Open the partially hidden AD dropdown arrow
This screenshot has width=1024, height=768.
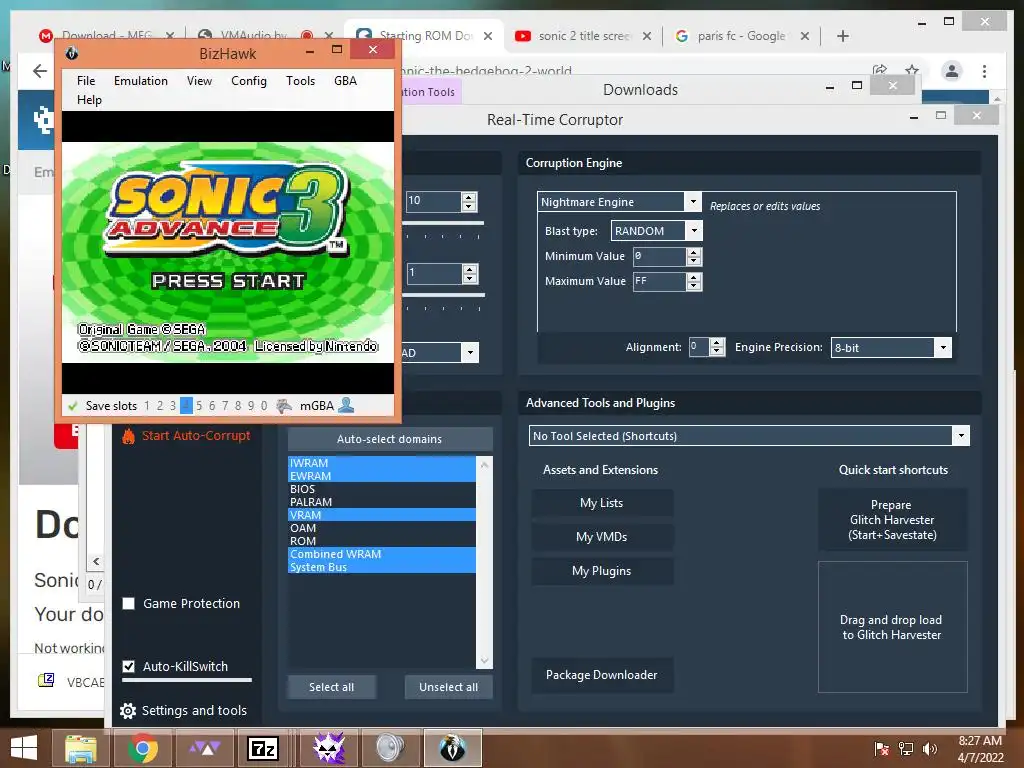click(x=470, y=353)
